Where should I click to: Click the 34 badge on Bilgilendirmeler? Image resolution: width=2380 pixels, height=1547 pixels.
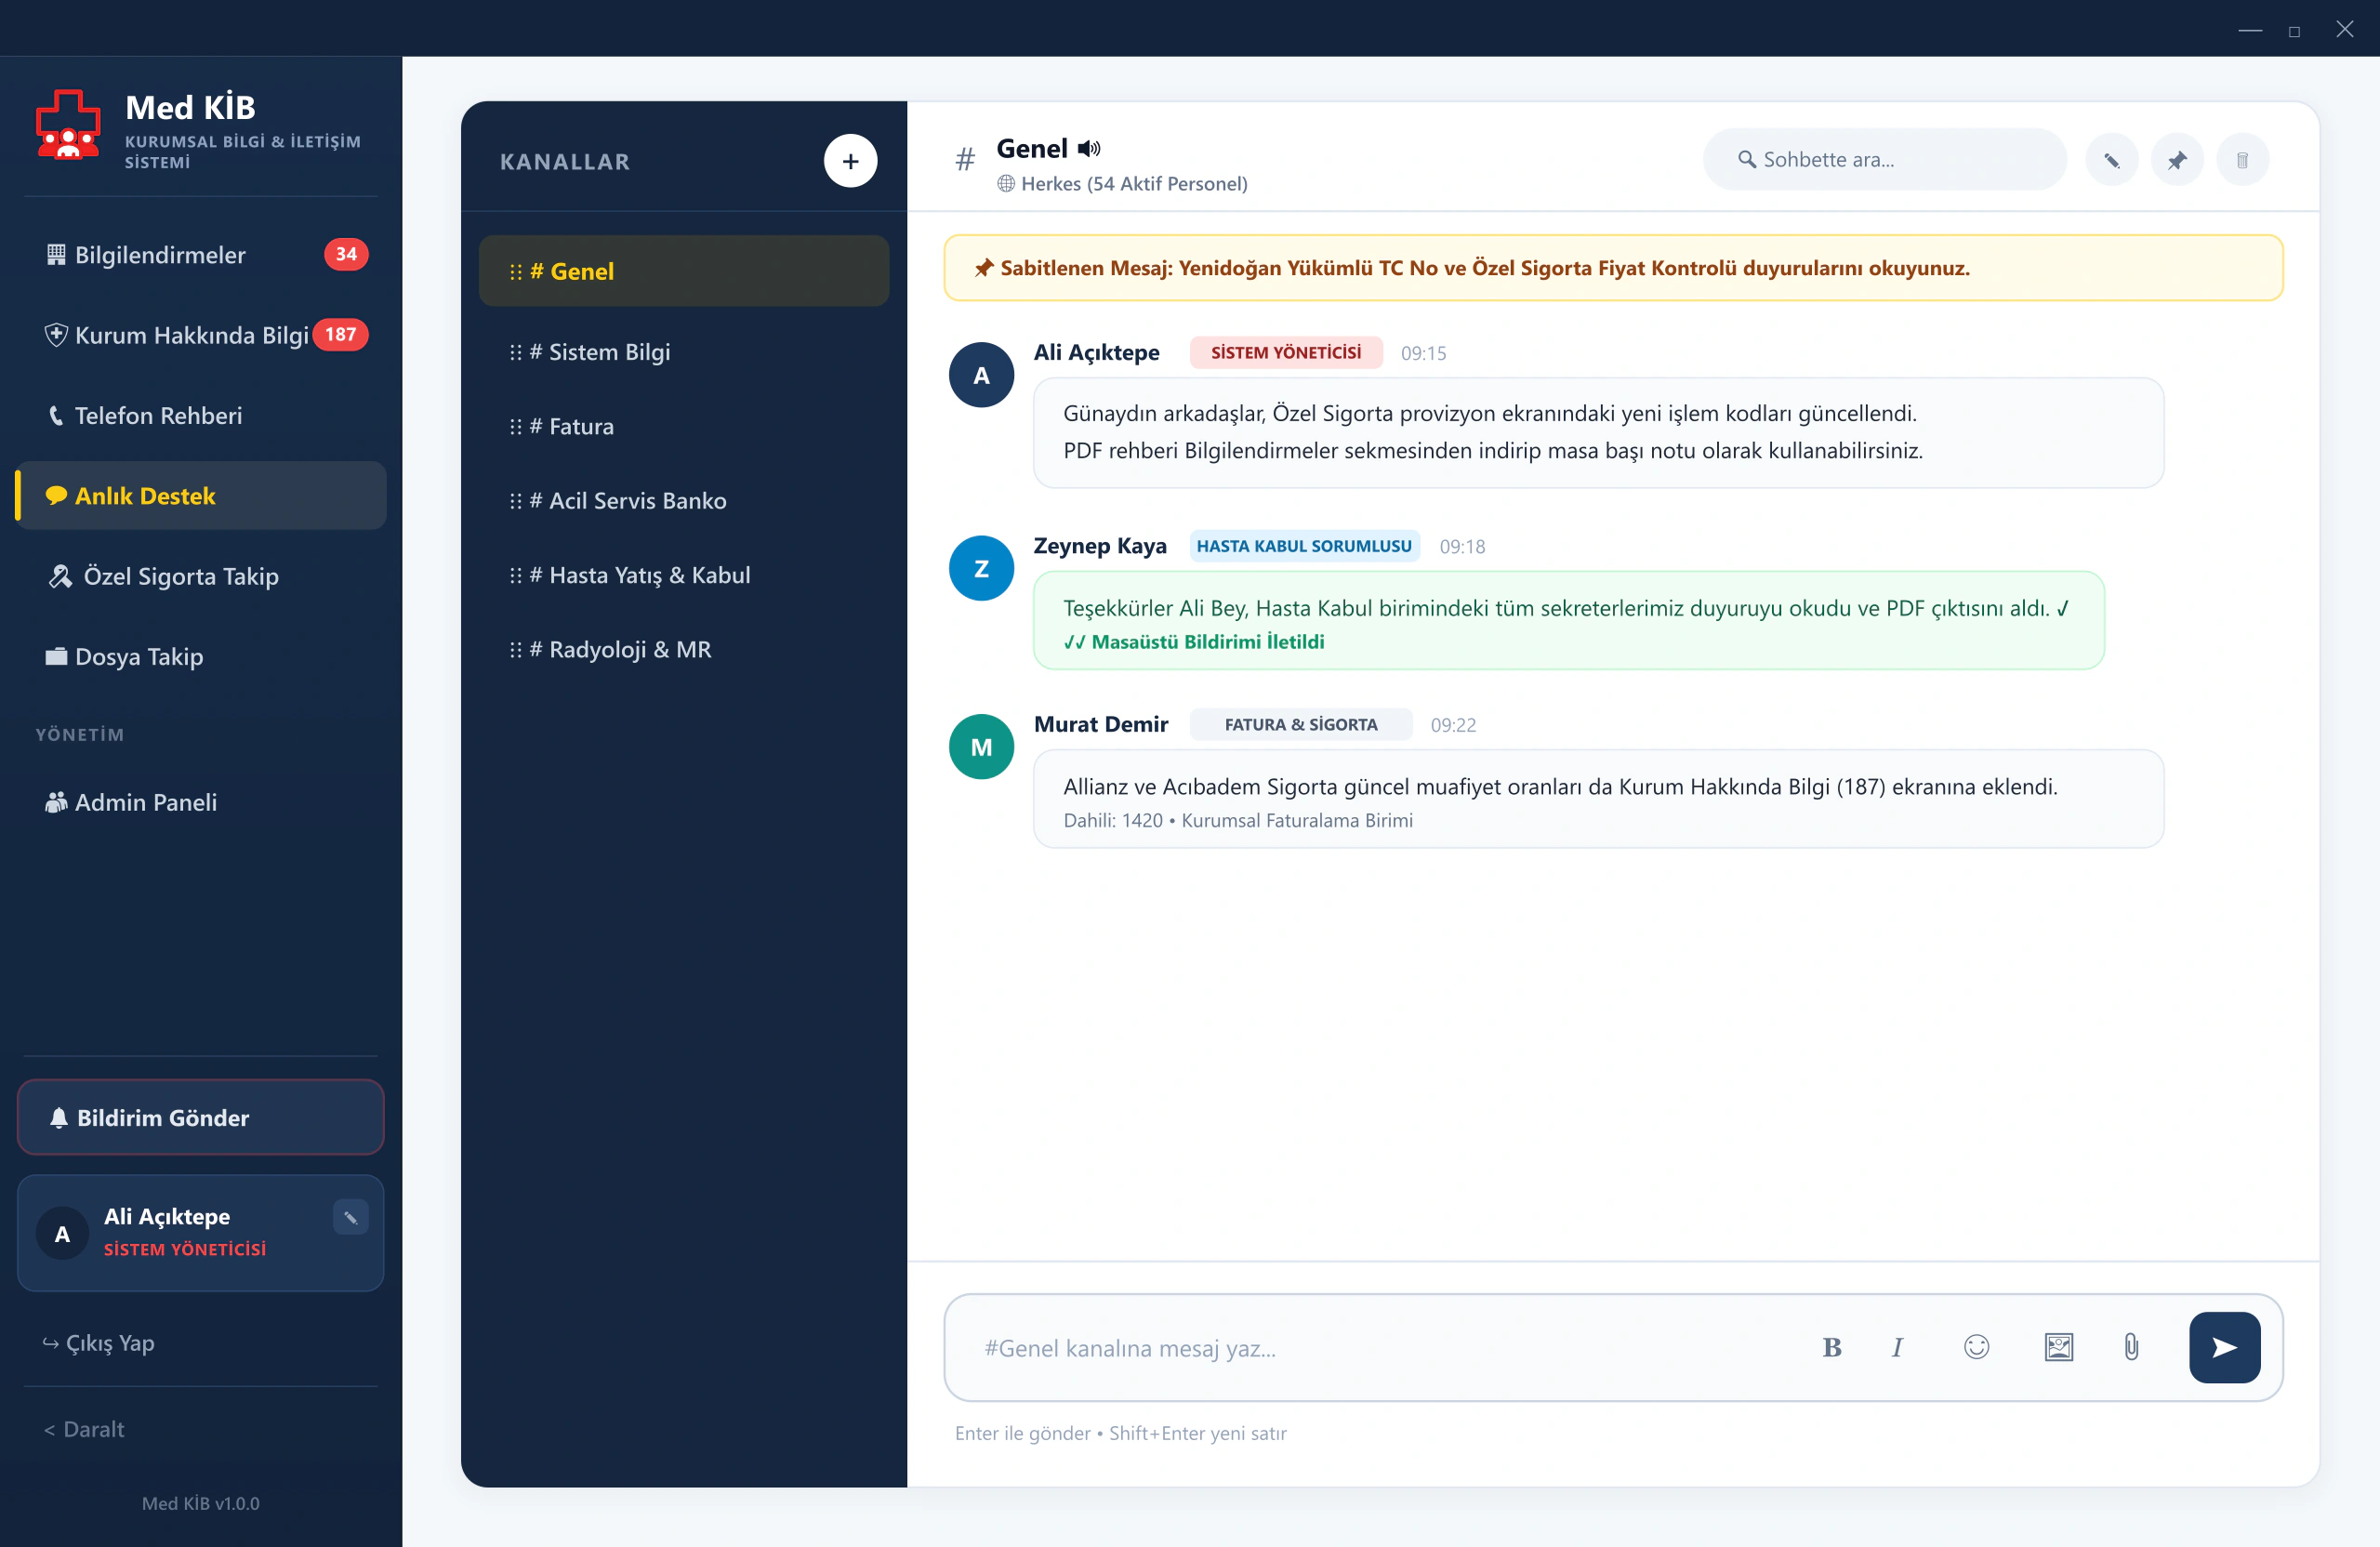tap(346, 254)
